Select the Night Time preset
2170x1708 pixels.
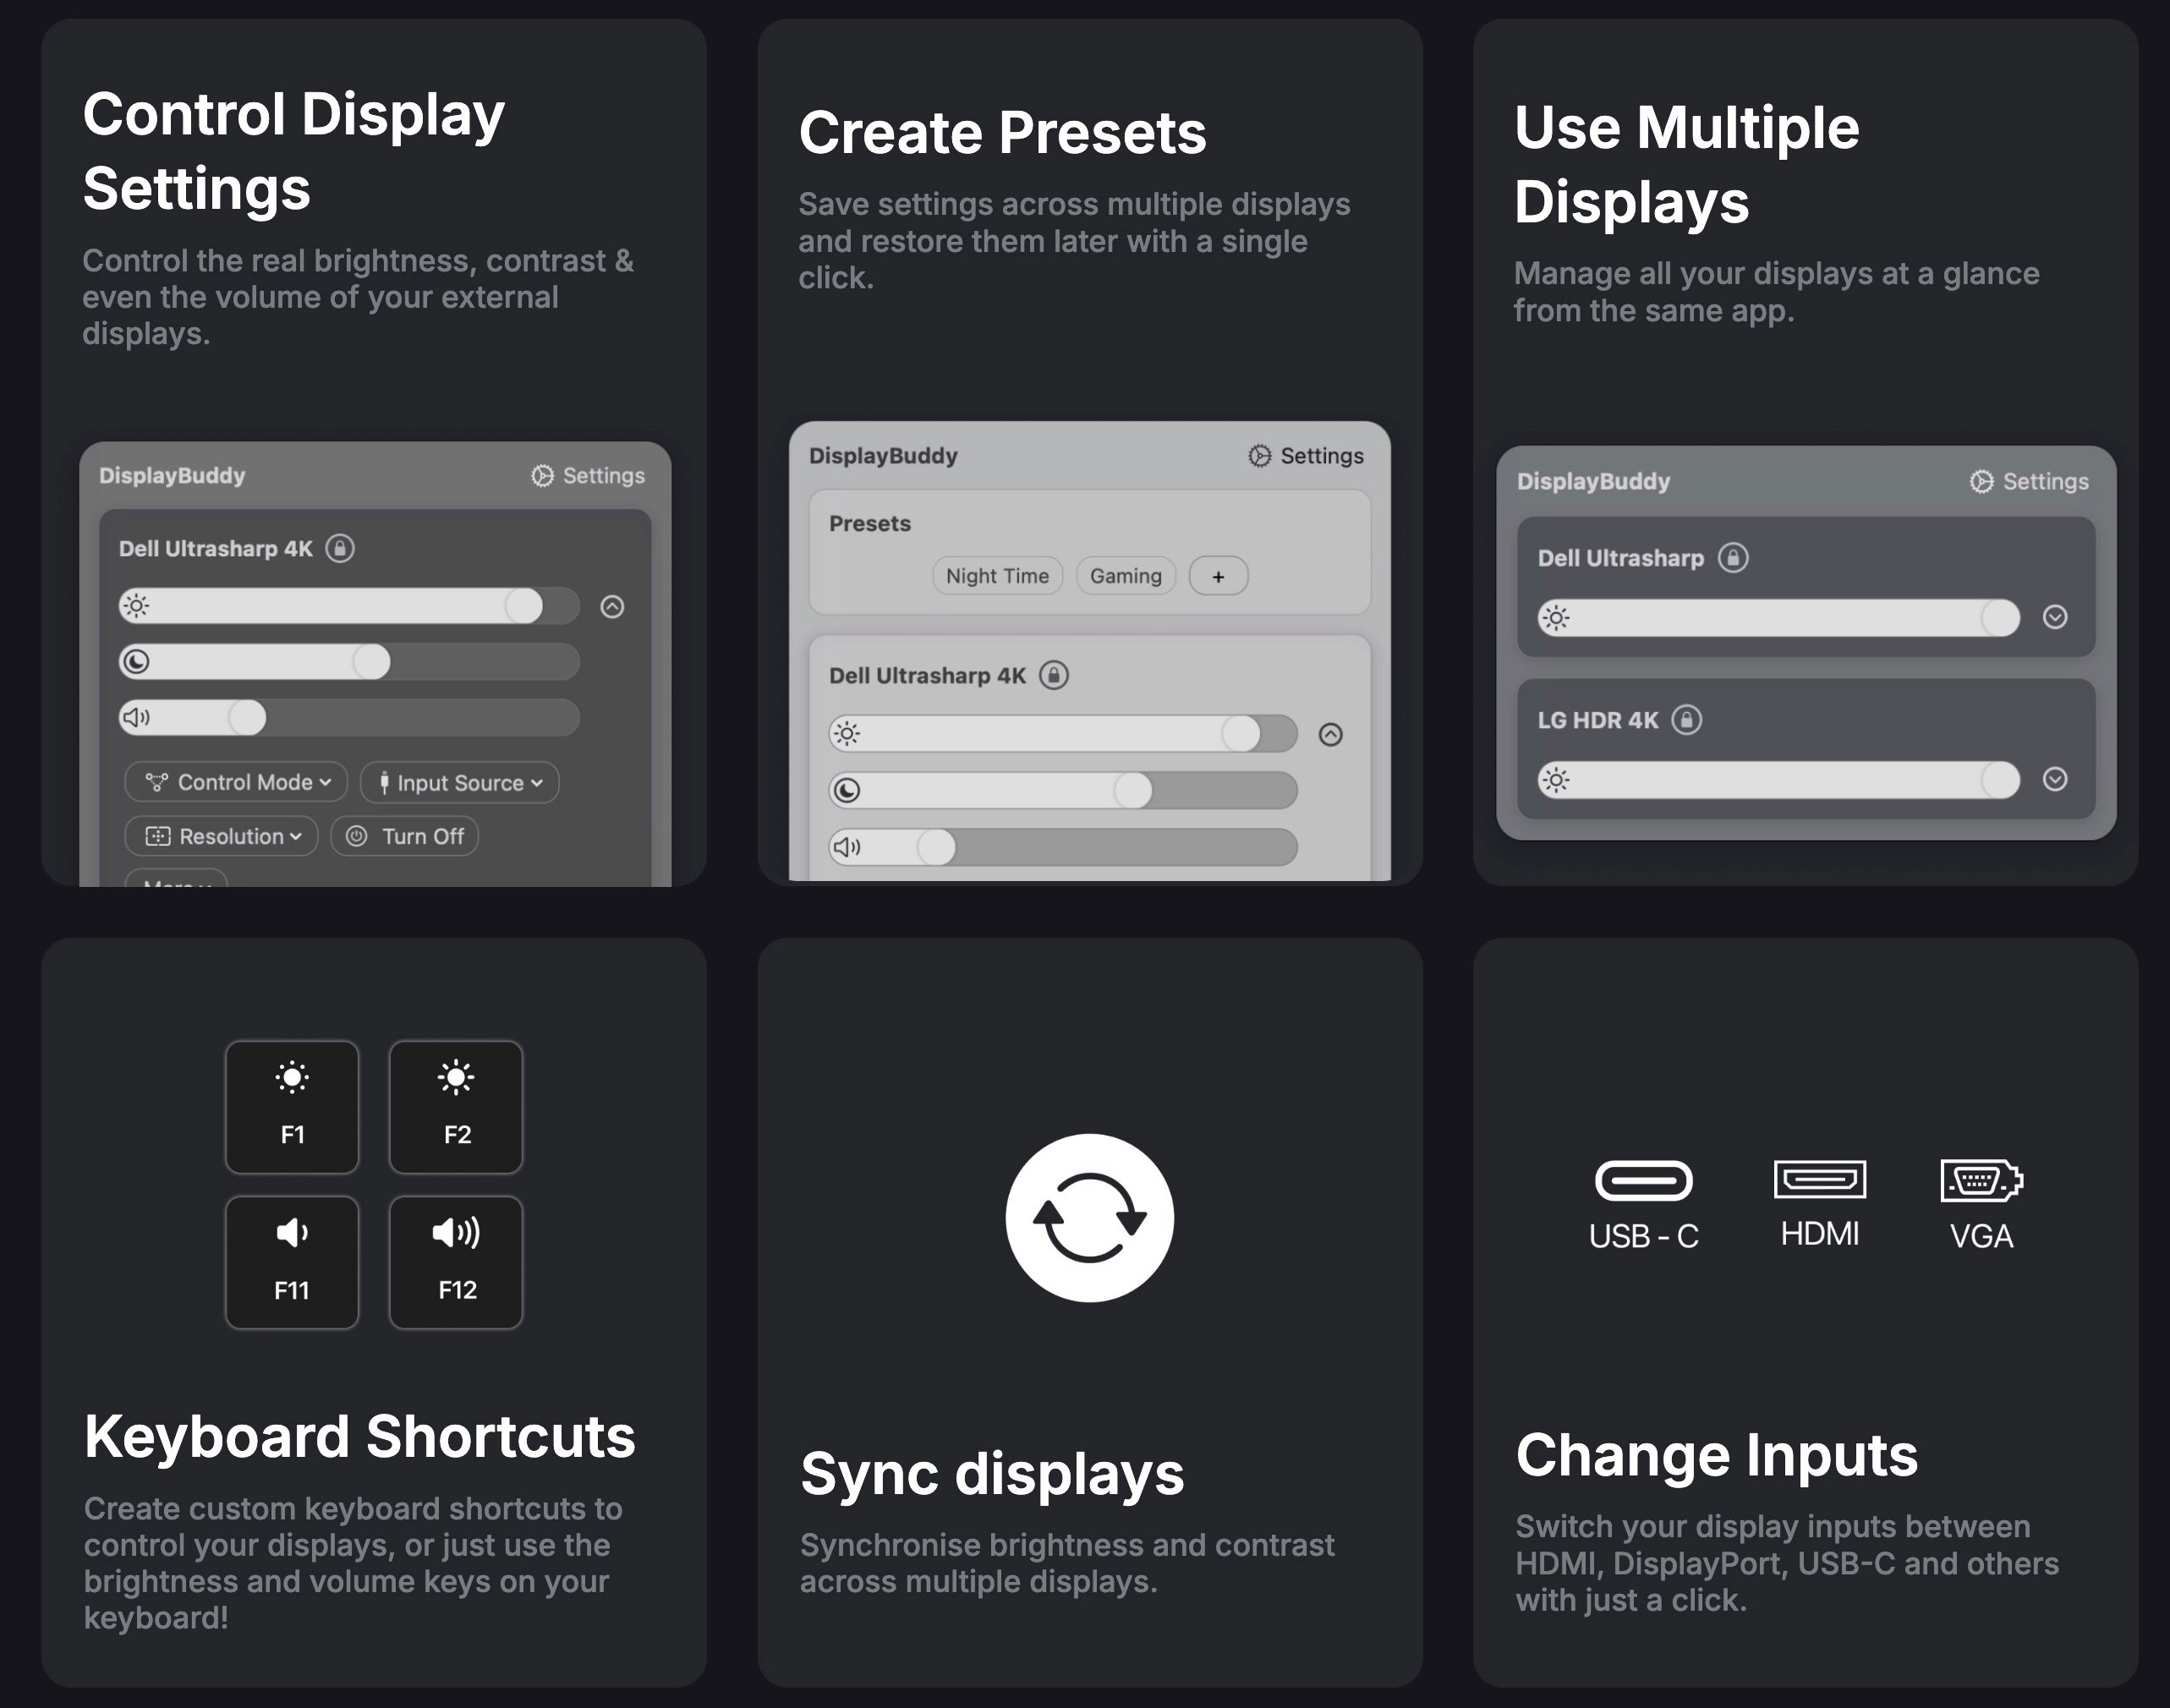(x=998, y=576)
